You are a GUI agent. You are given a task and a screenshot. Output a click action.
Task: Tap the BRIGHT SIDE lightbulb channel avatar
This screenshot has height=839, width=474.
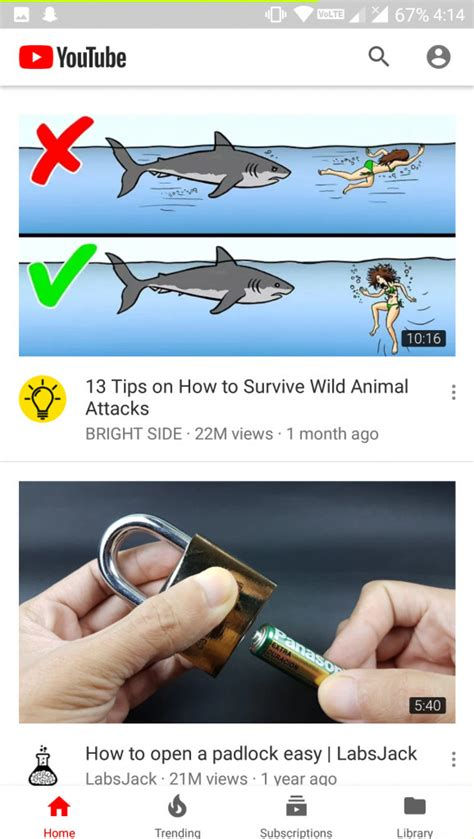click(x=42, y=399)
